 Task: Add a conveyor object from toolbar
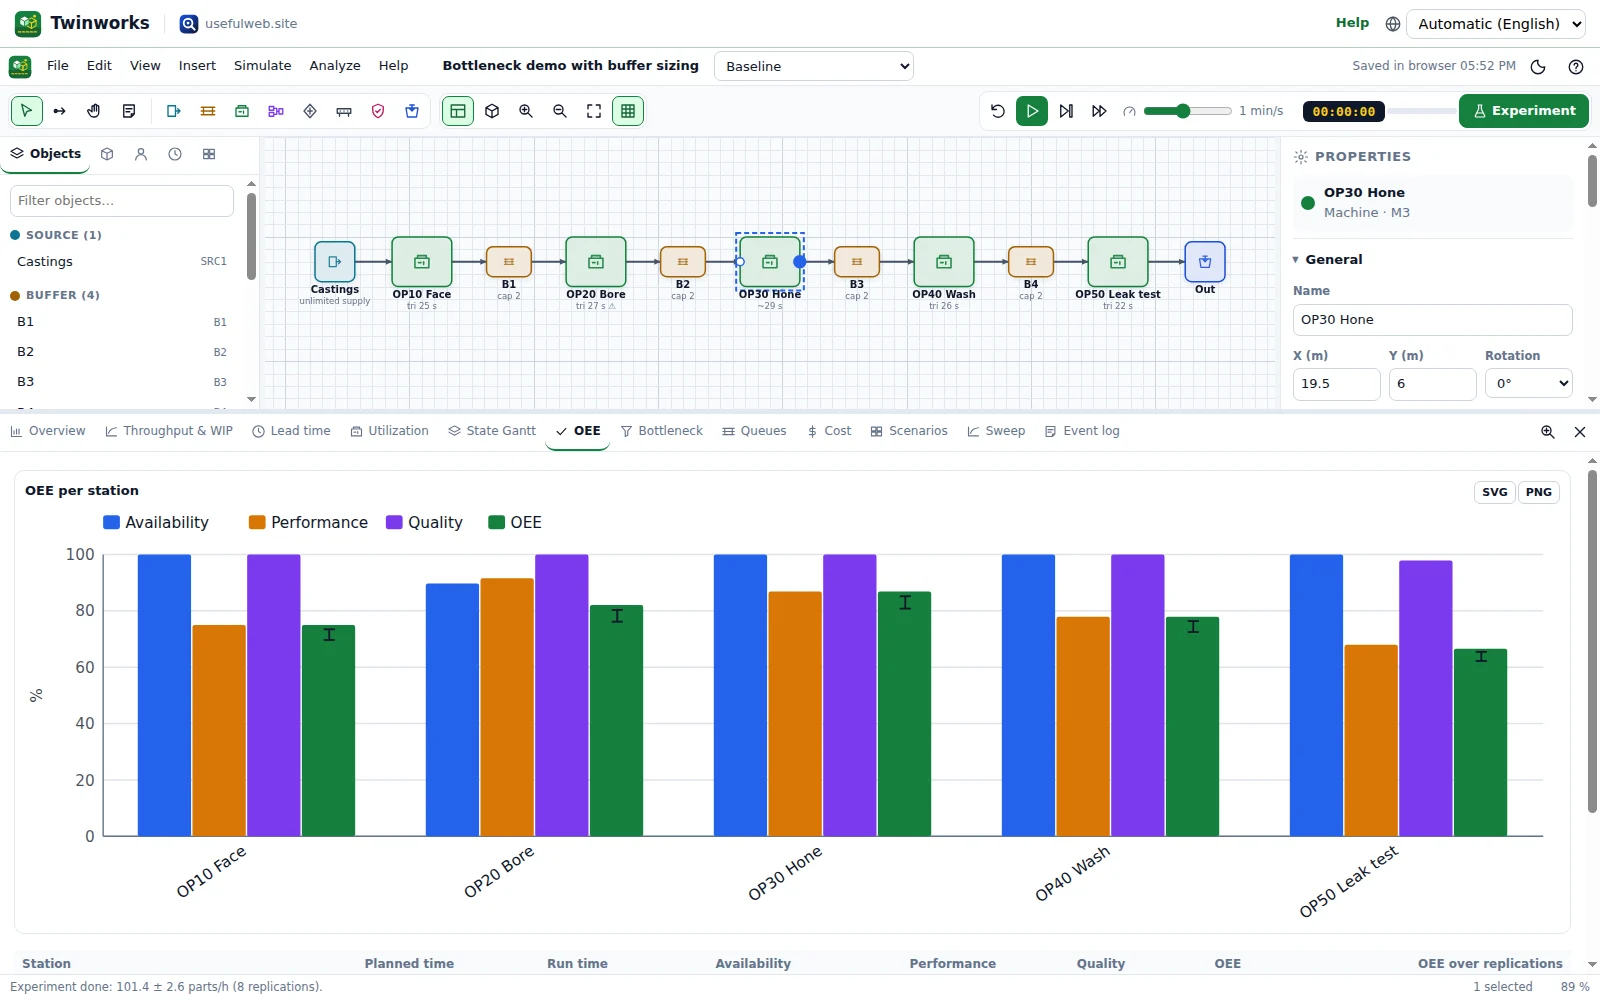(x=344, y=111)
